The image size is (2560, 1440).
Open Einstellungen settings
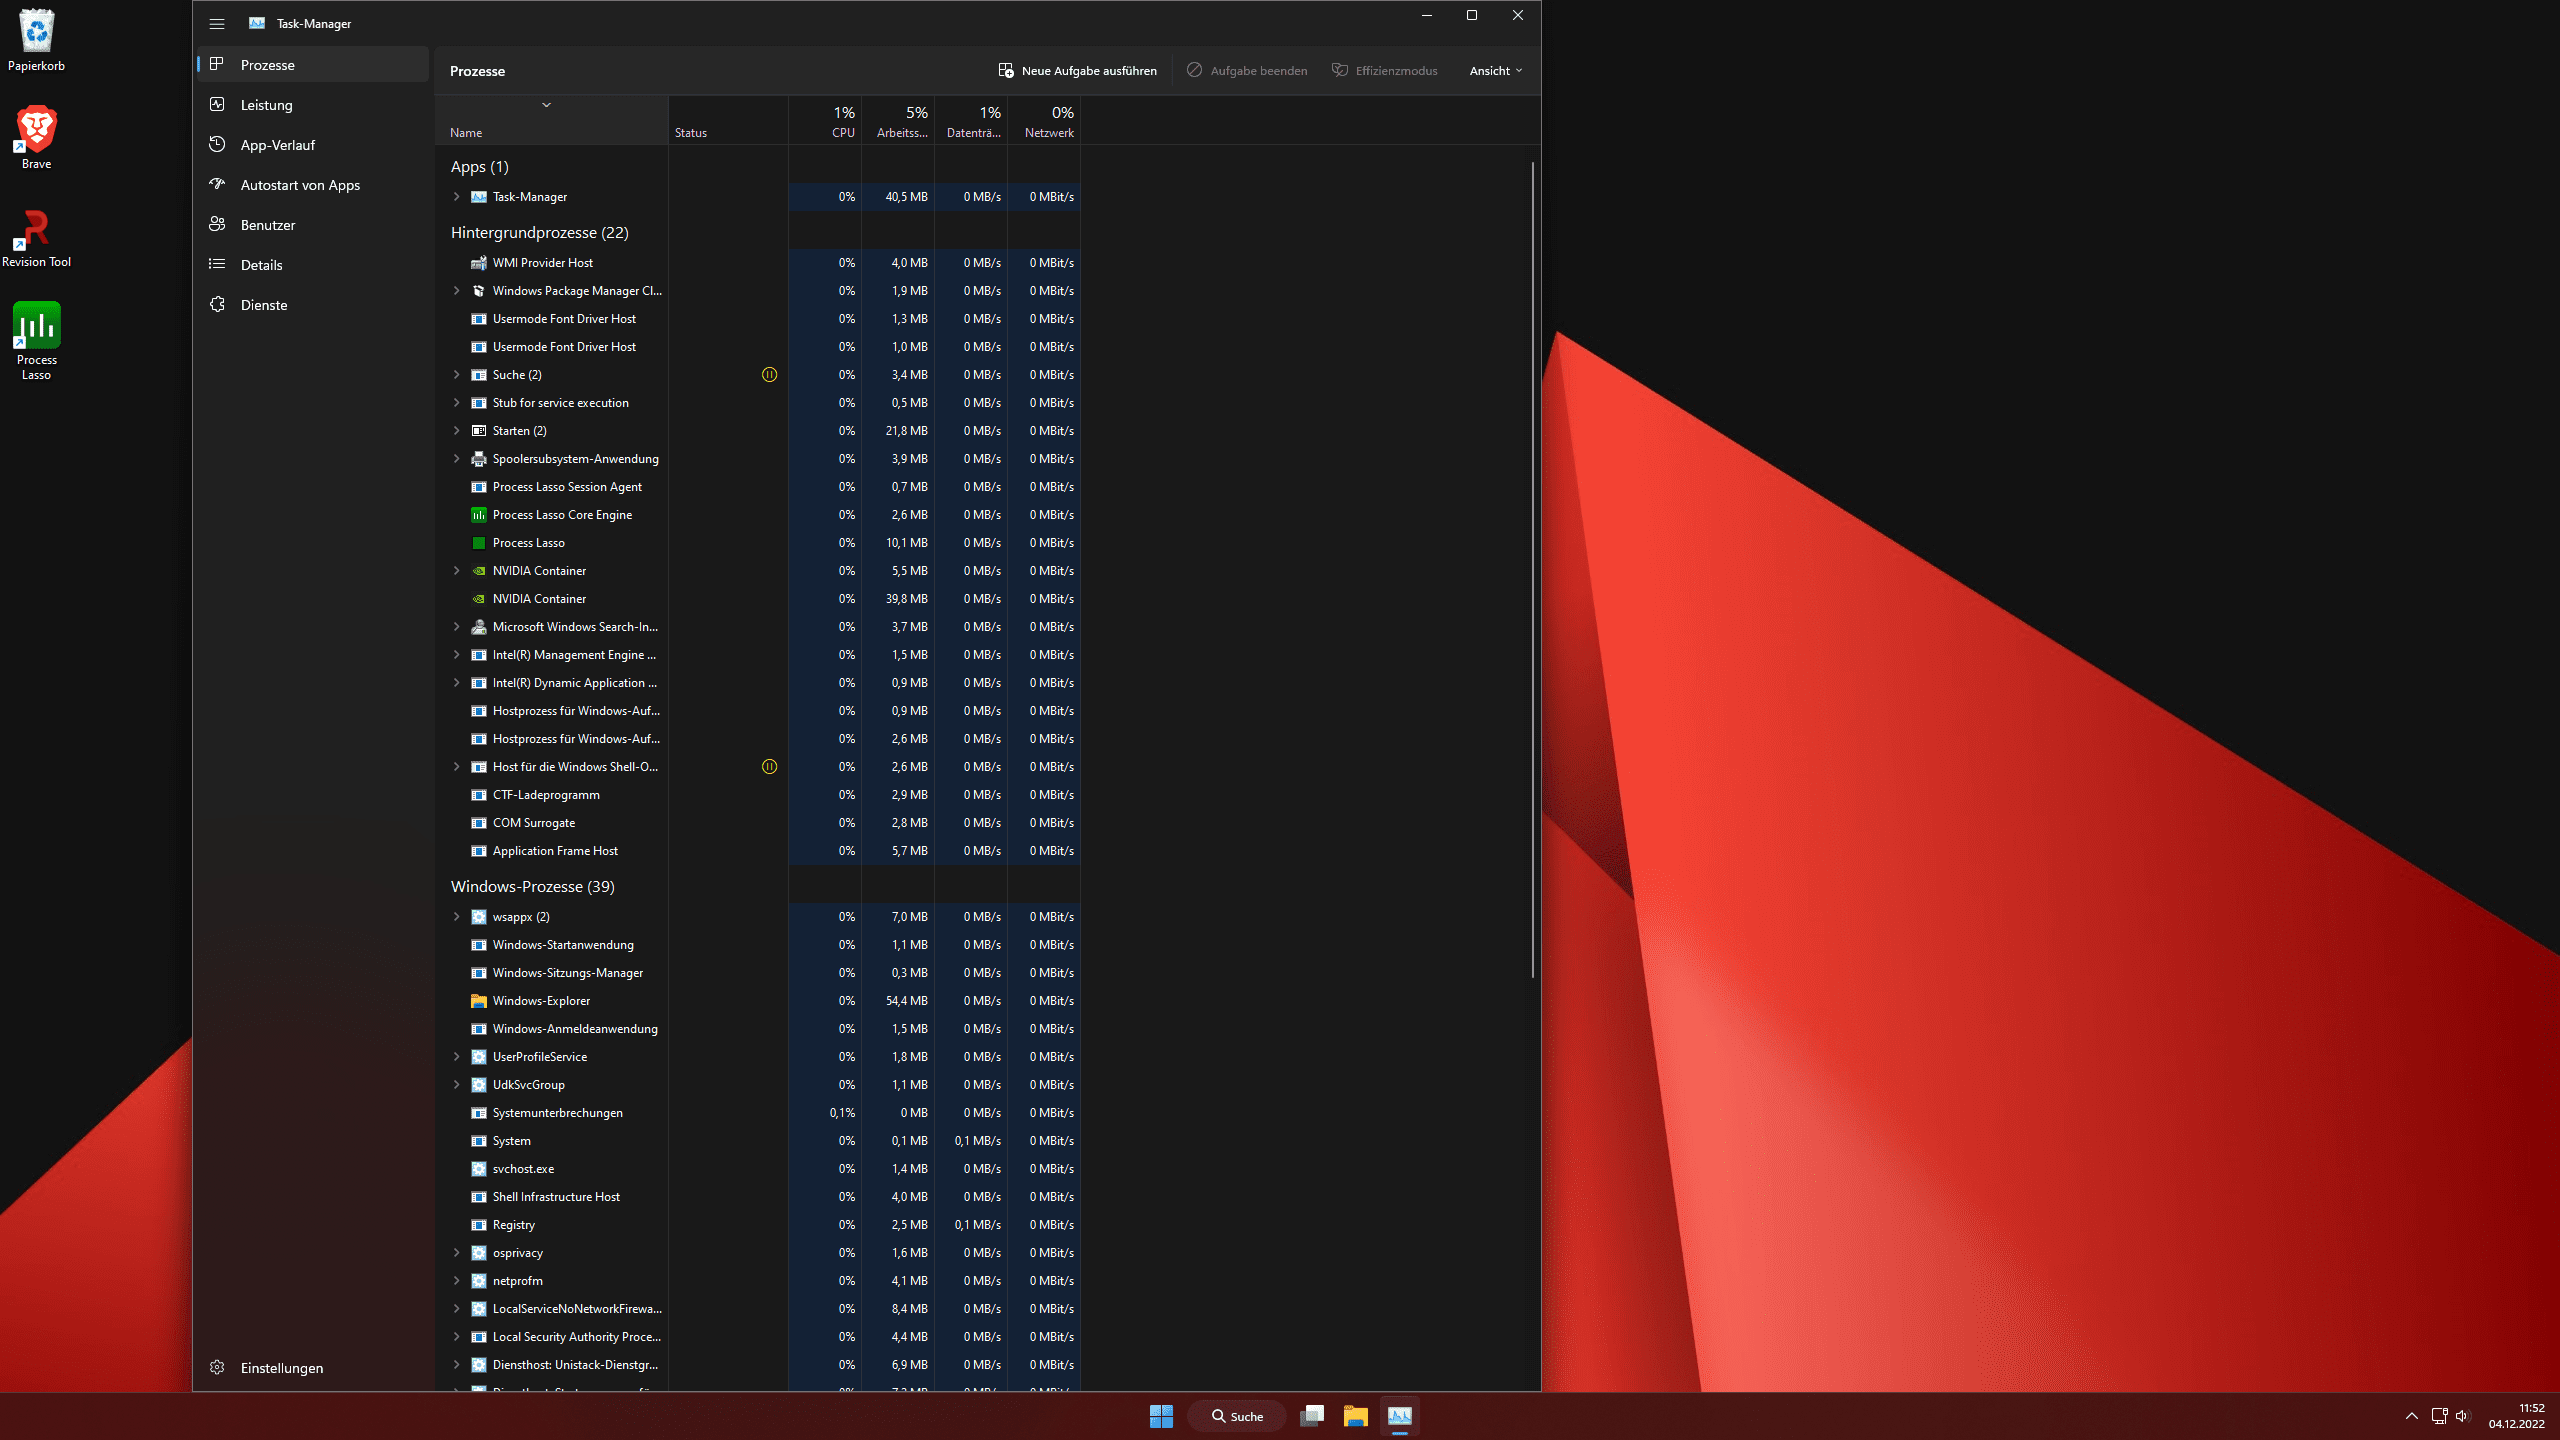(313, 1368)
